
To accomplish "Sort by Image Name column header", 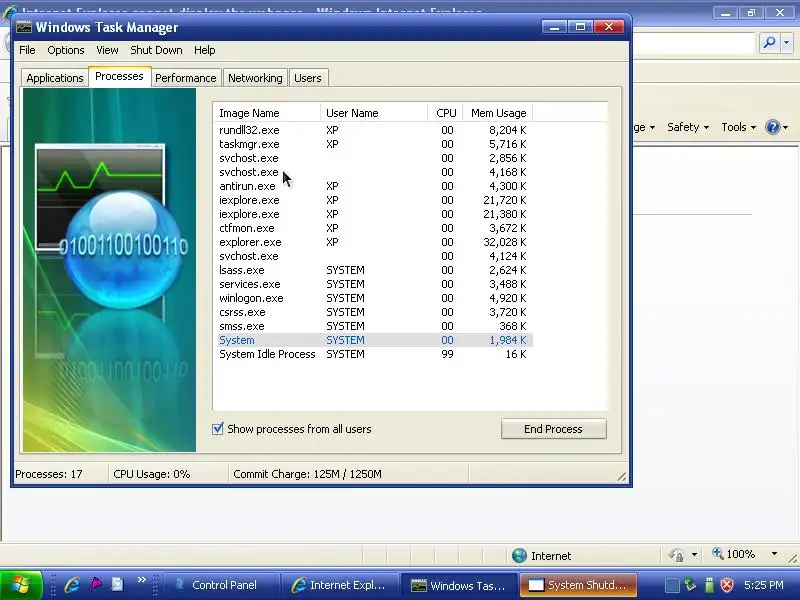I will point(266,113).
